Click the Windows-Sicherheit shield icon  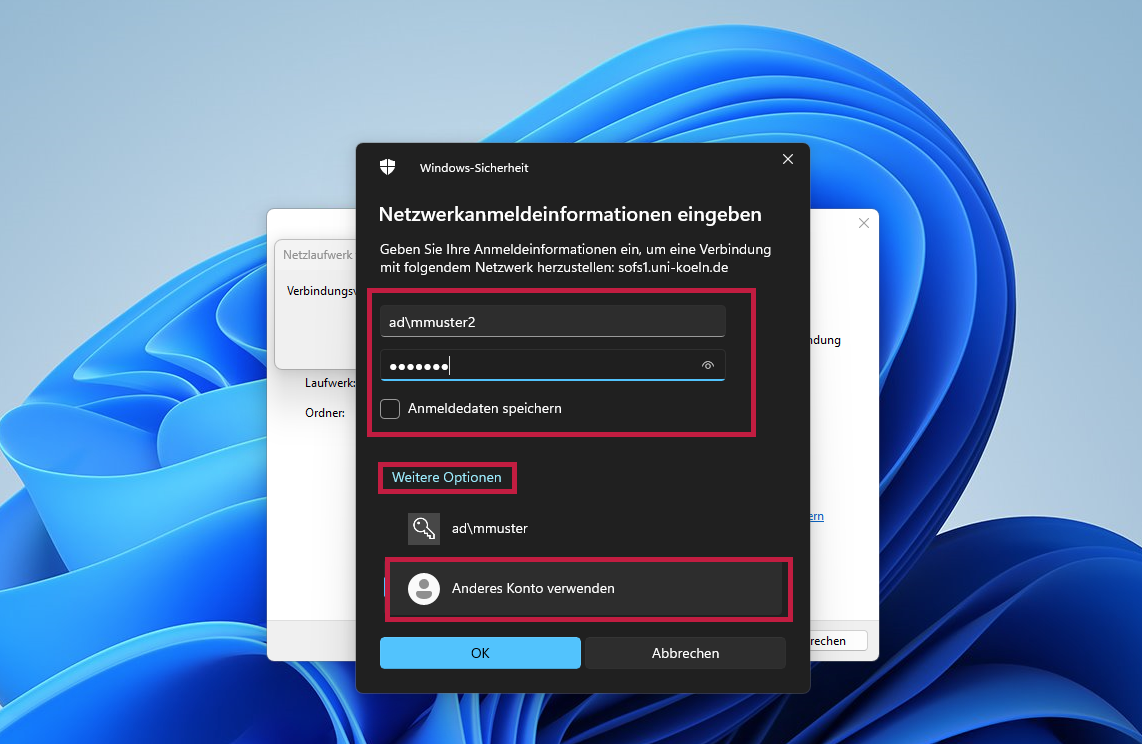point(387,167)
